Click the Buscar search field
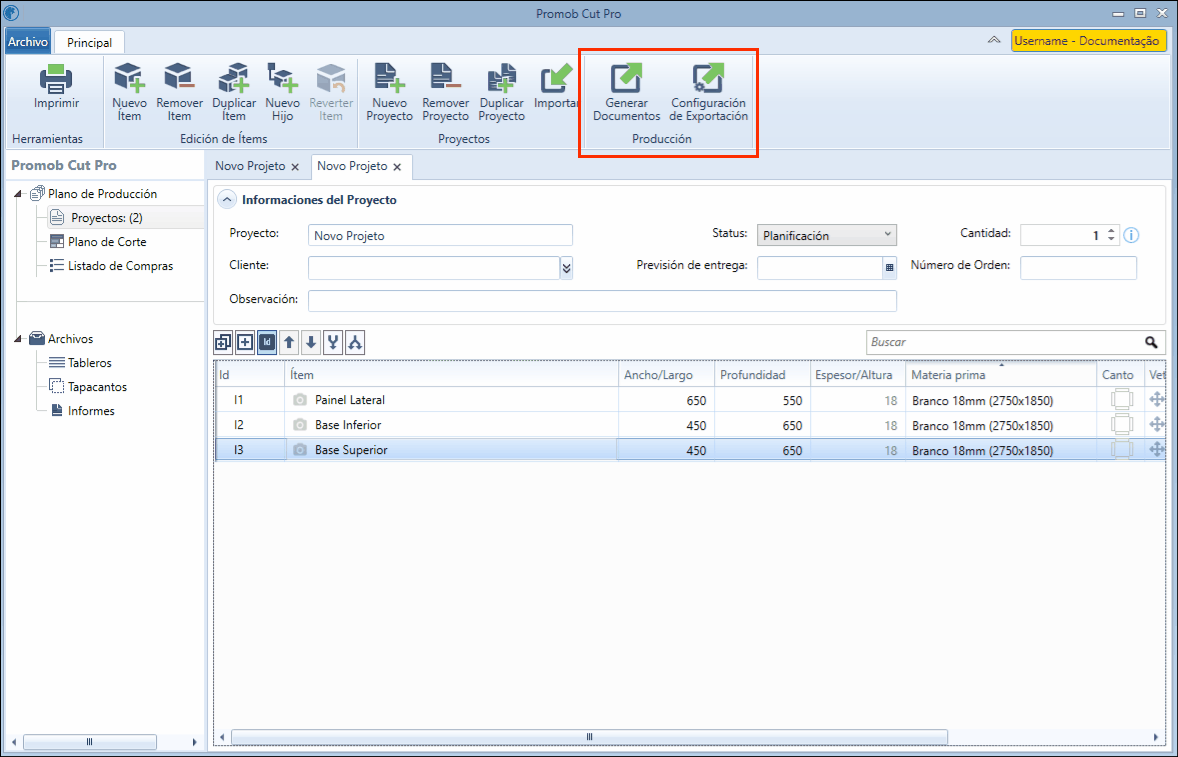The height and width of the screenshot is (757, 1178). point(1016,342)
